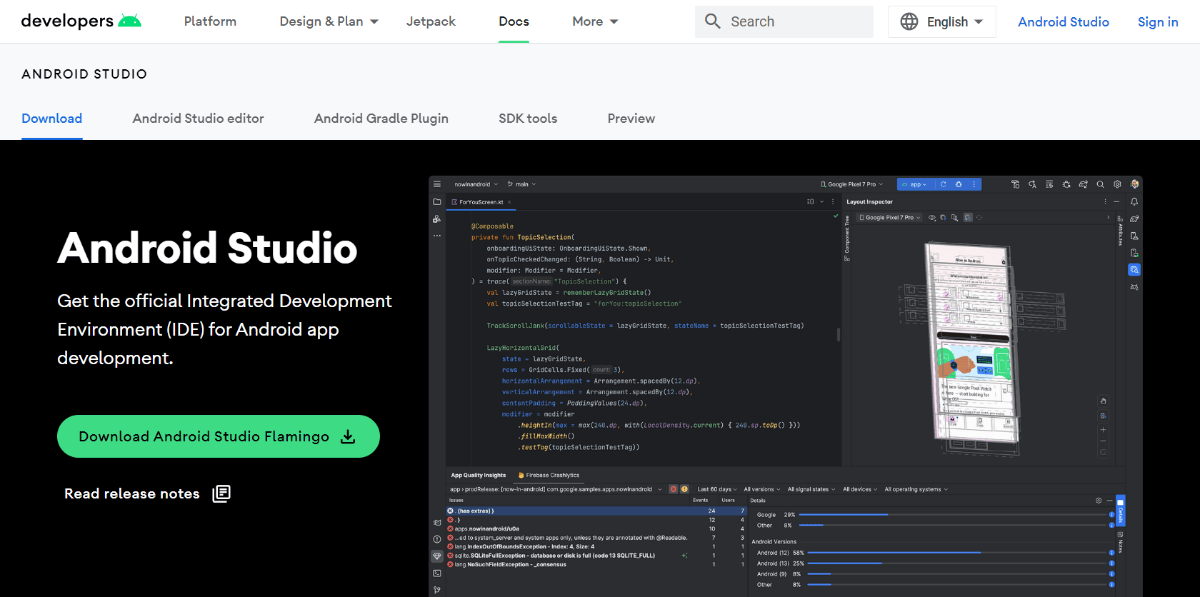Viewport: 1200px width, 597px height.
Task: Open the More dropdown in the navigation
Action: (595, 21)
